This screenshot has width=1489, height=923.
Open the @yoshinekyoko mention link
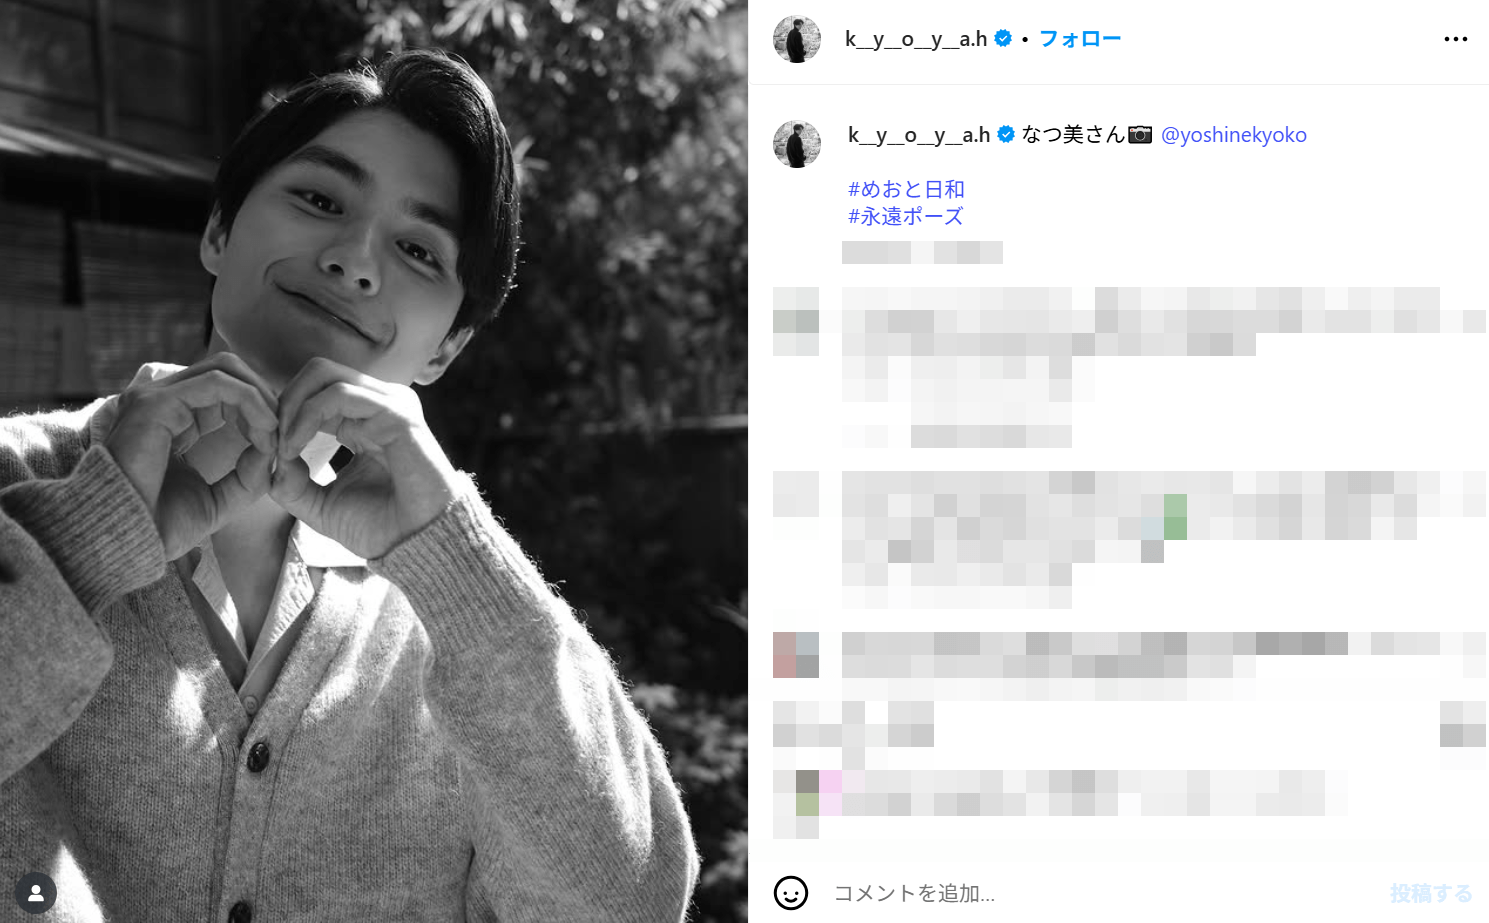(x=1234, y=135)
